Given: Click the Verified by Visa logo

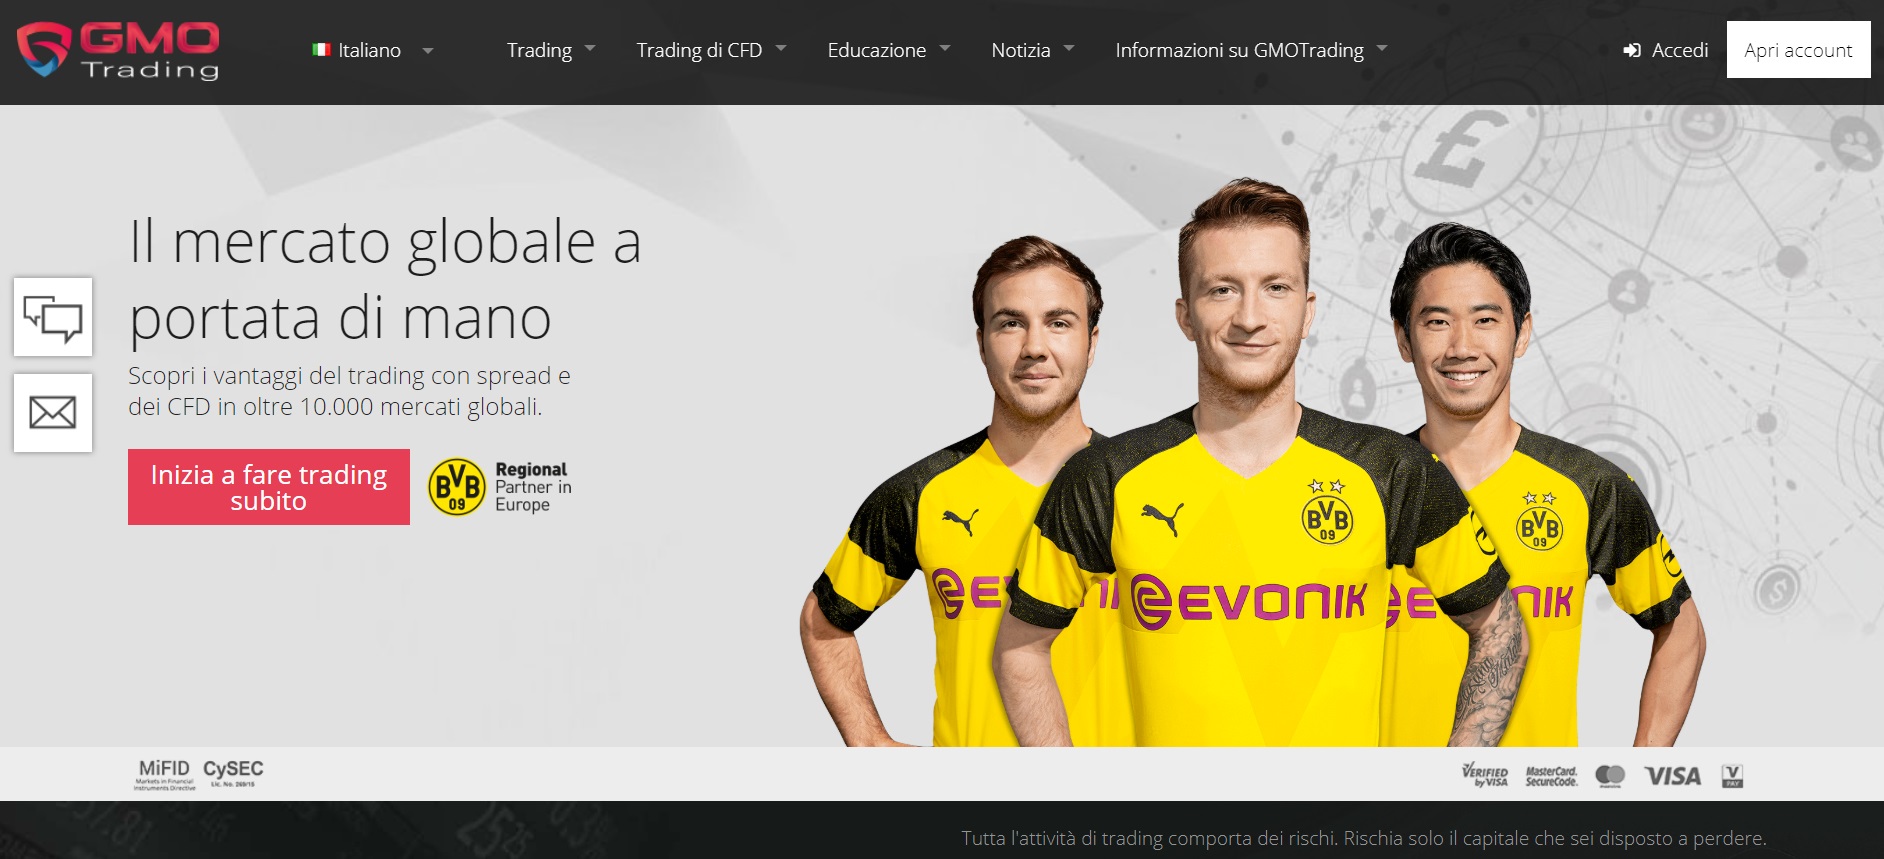Looking at the screenshot, I should (x=1485, y=775).
